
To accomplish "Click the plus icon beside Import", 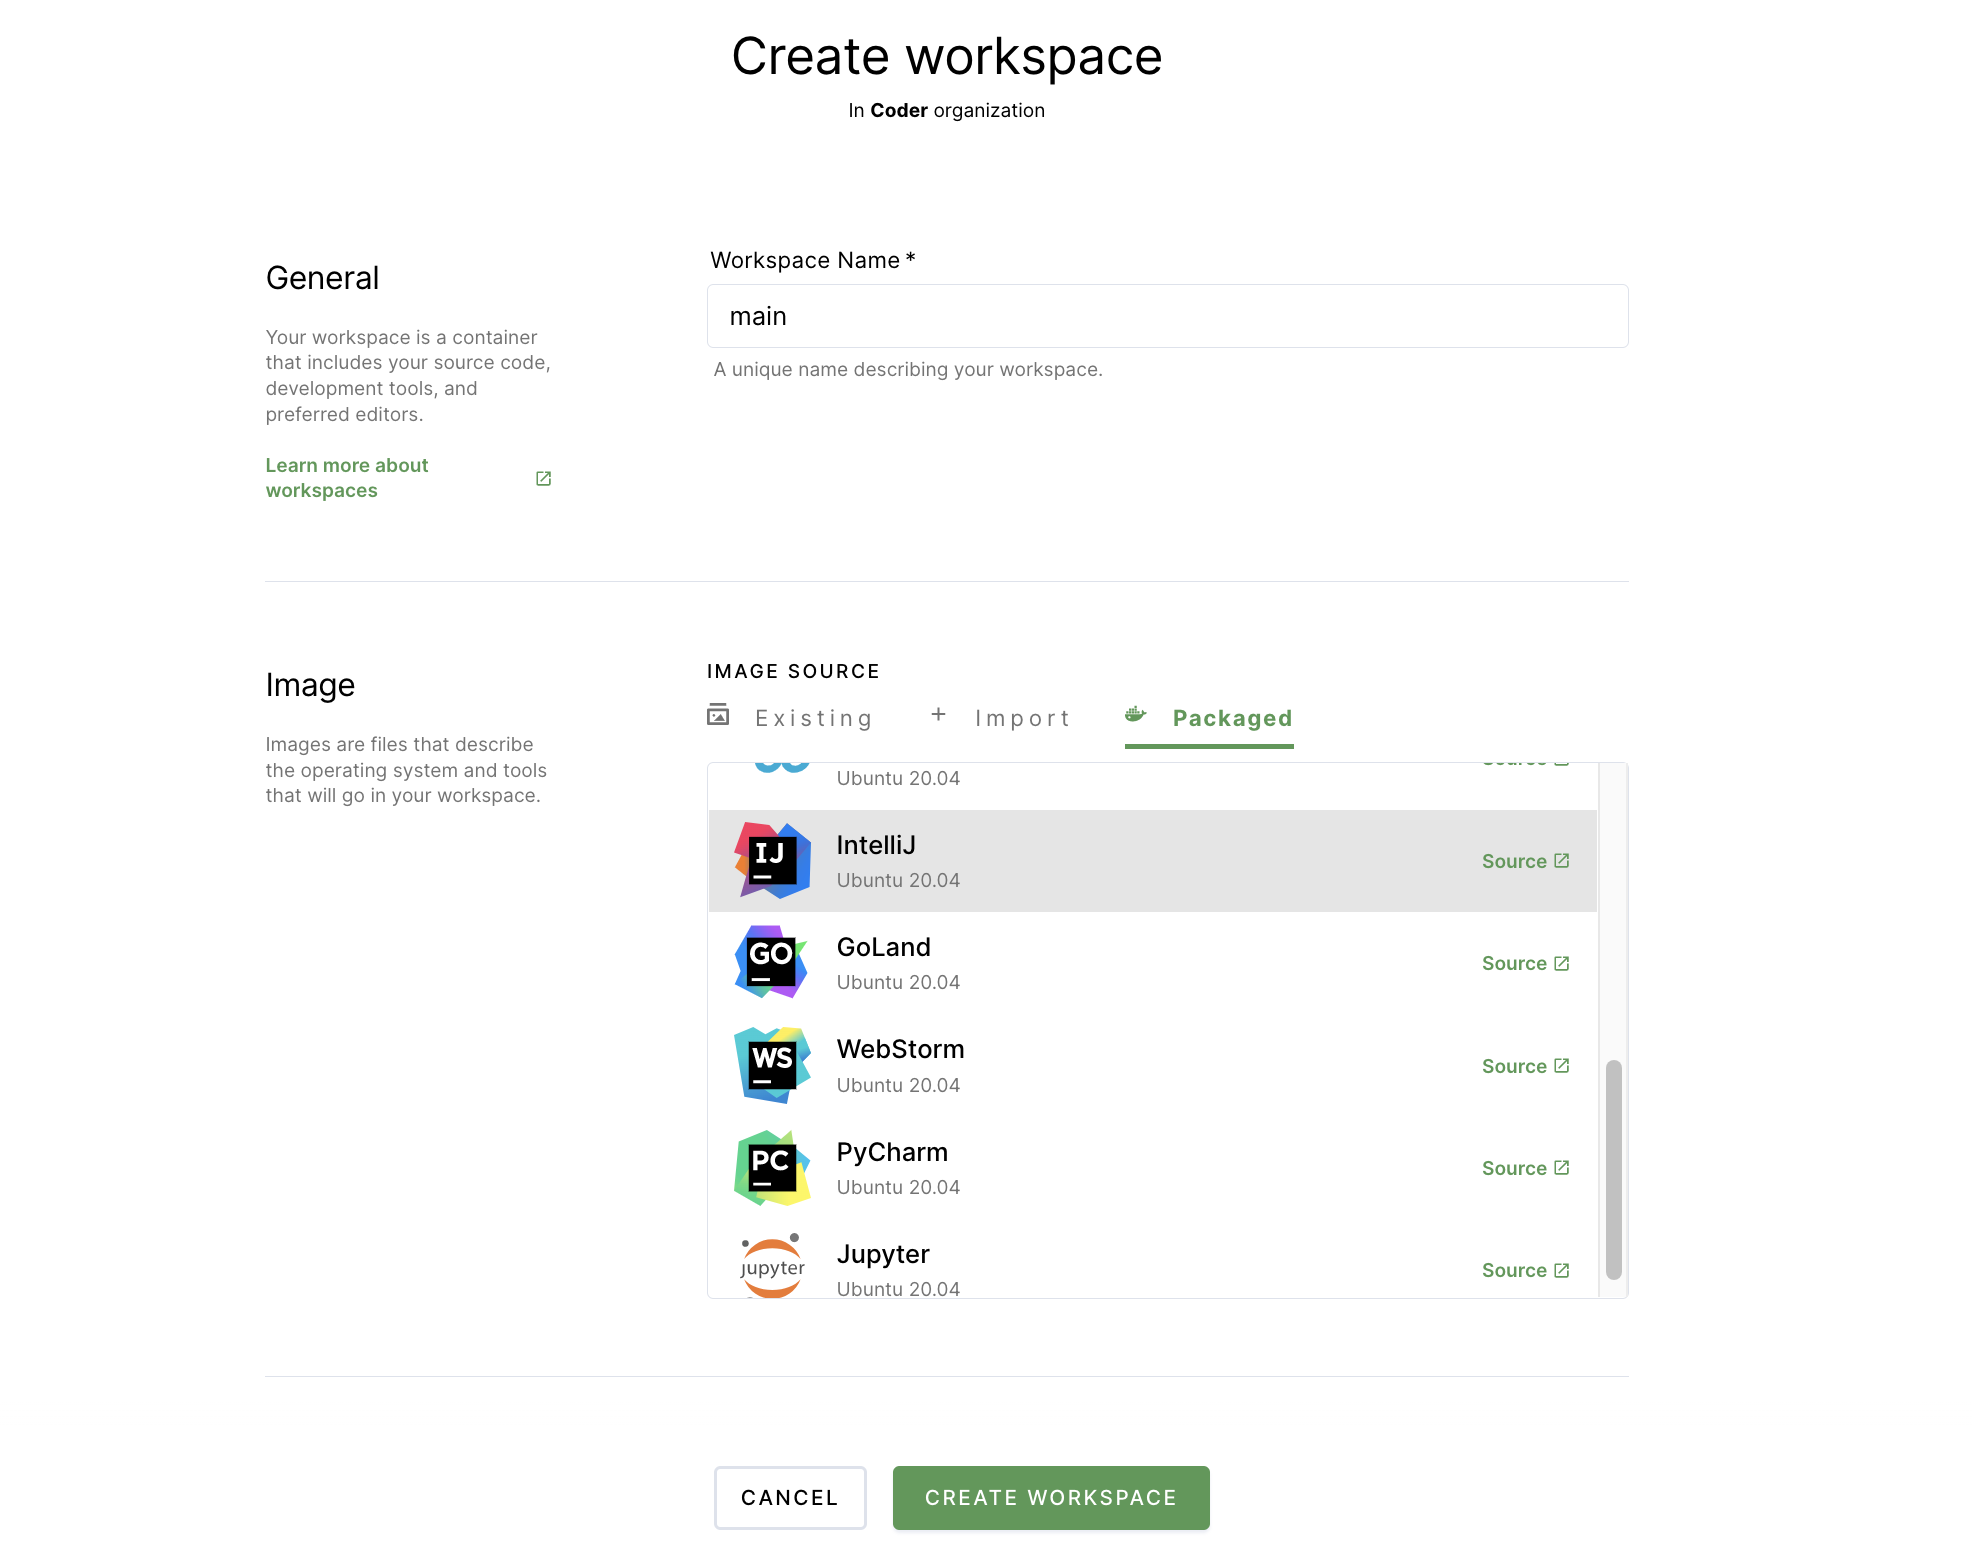I will coord(938,714).
